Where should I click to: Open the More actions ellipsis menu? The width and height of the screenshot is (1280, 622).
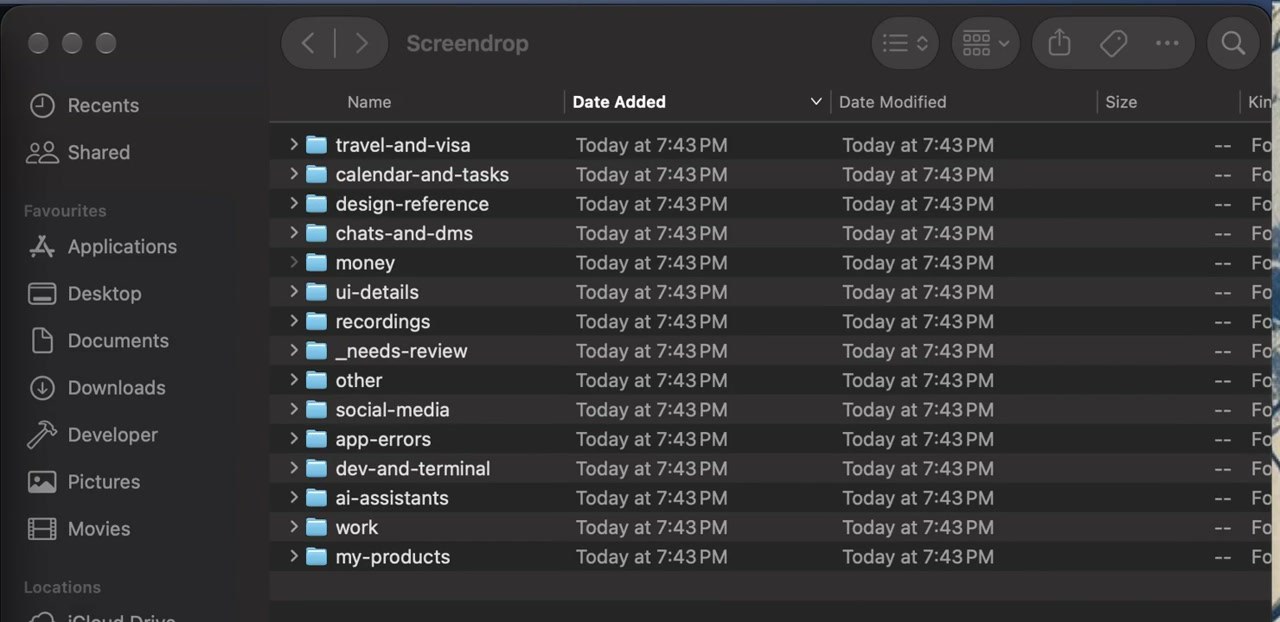[x=1167, y=43]
